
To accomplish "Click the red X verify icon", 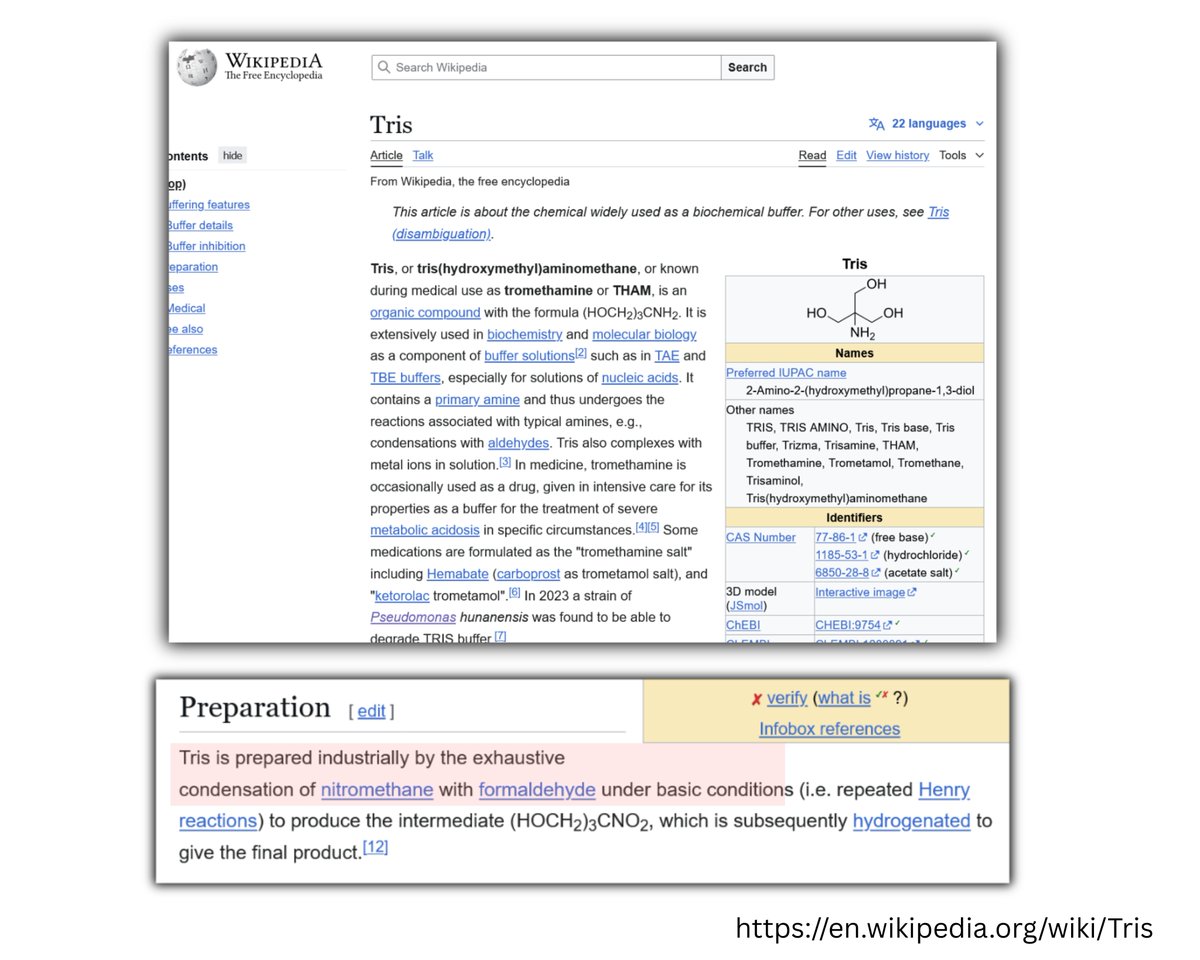I will tap(757, 699).
